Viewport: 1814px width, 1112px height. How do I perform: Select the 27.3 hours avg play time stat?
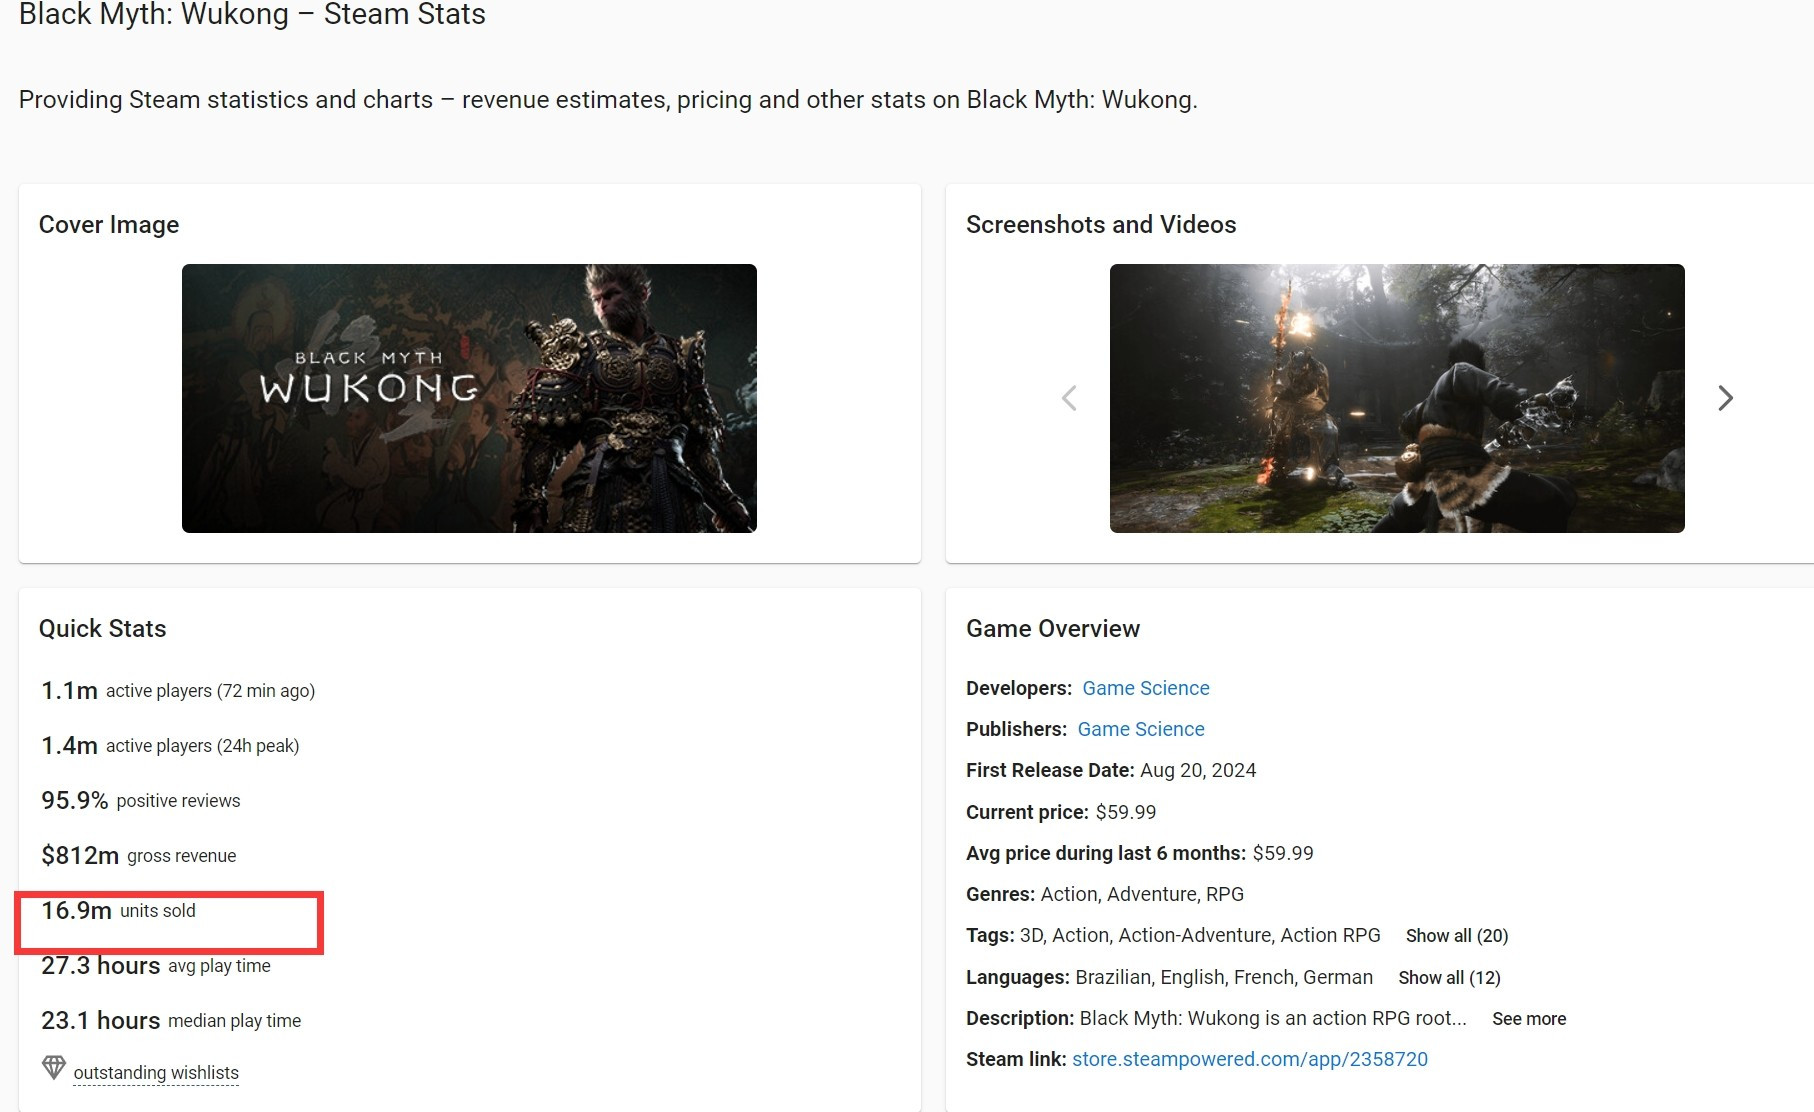point(156,966)
